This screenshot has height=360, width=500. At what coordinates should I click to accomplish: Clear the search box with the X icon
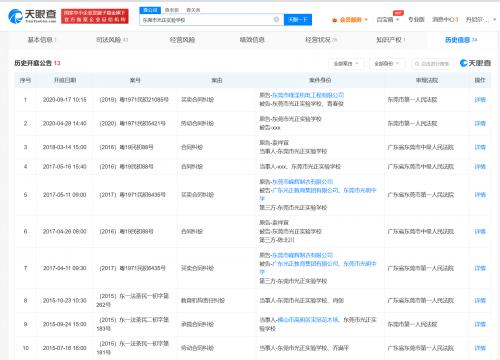tap(276, 20)
